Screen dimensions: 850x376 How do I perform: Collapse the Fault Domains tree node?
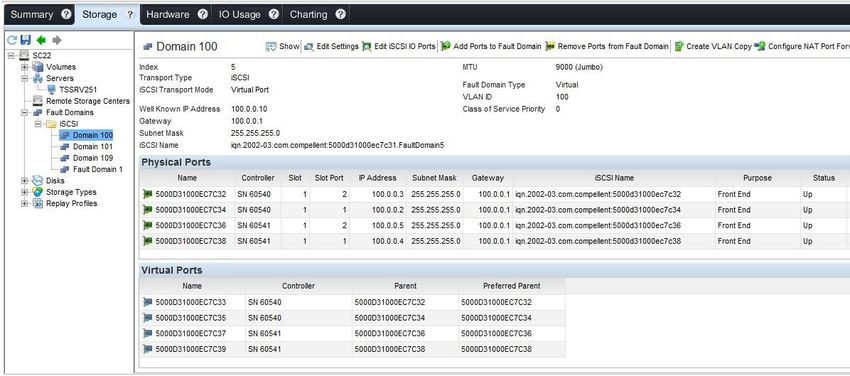(x=24, y=112)
